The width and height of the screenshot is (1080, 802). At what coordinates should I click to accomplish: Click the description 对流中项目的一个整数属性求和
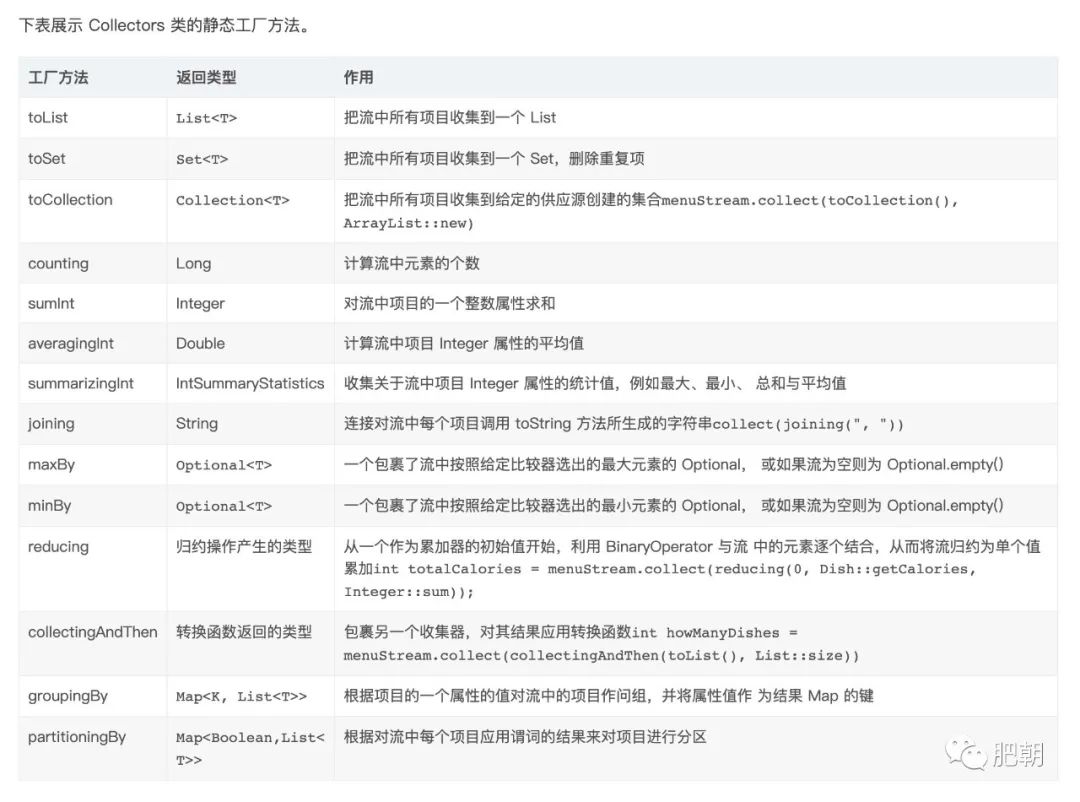pyautogui.click(x=449, y=303)
